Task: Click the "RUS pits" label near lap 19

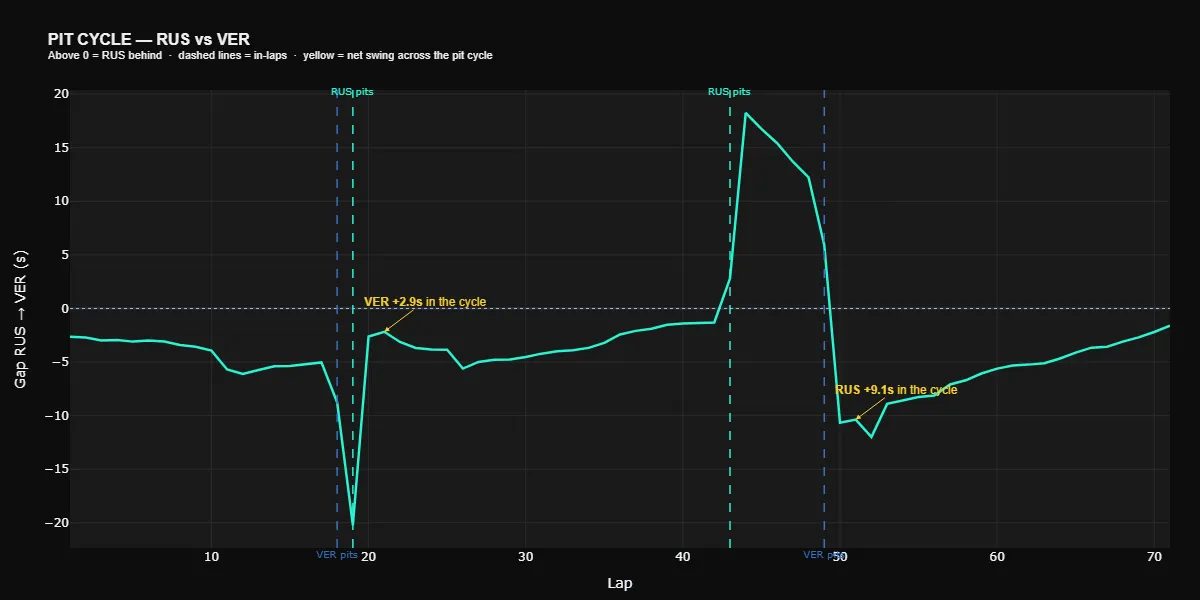Action: pos(352,92)
